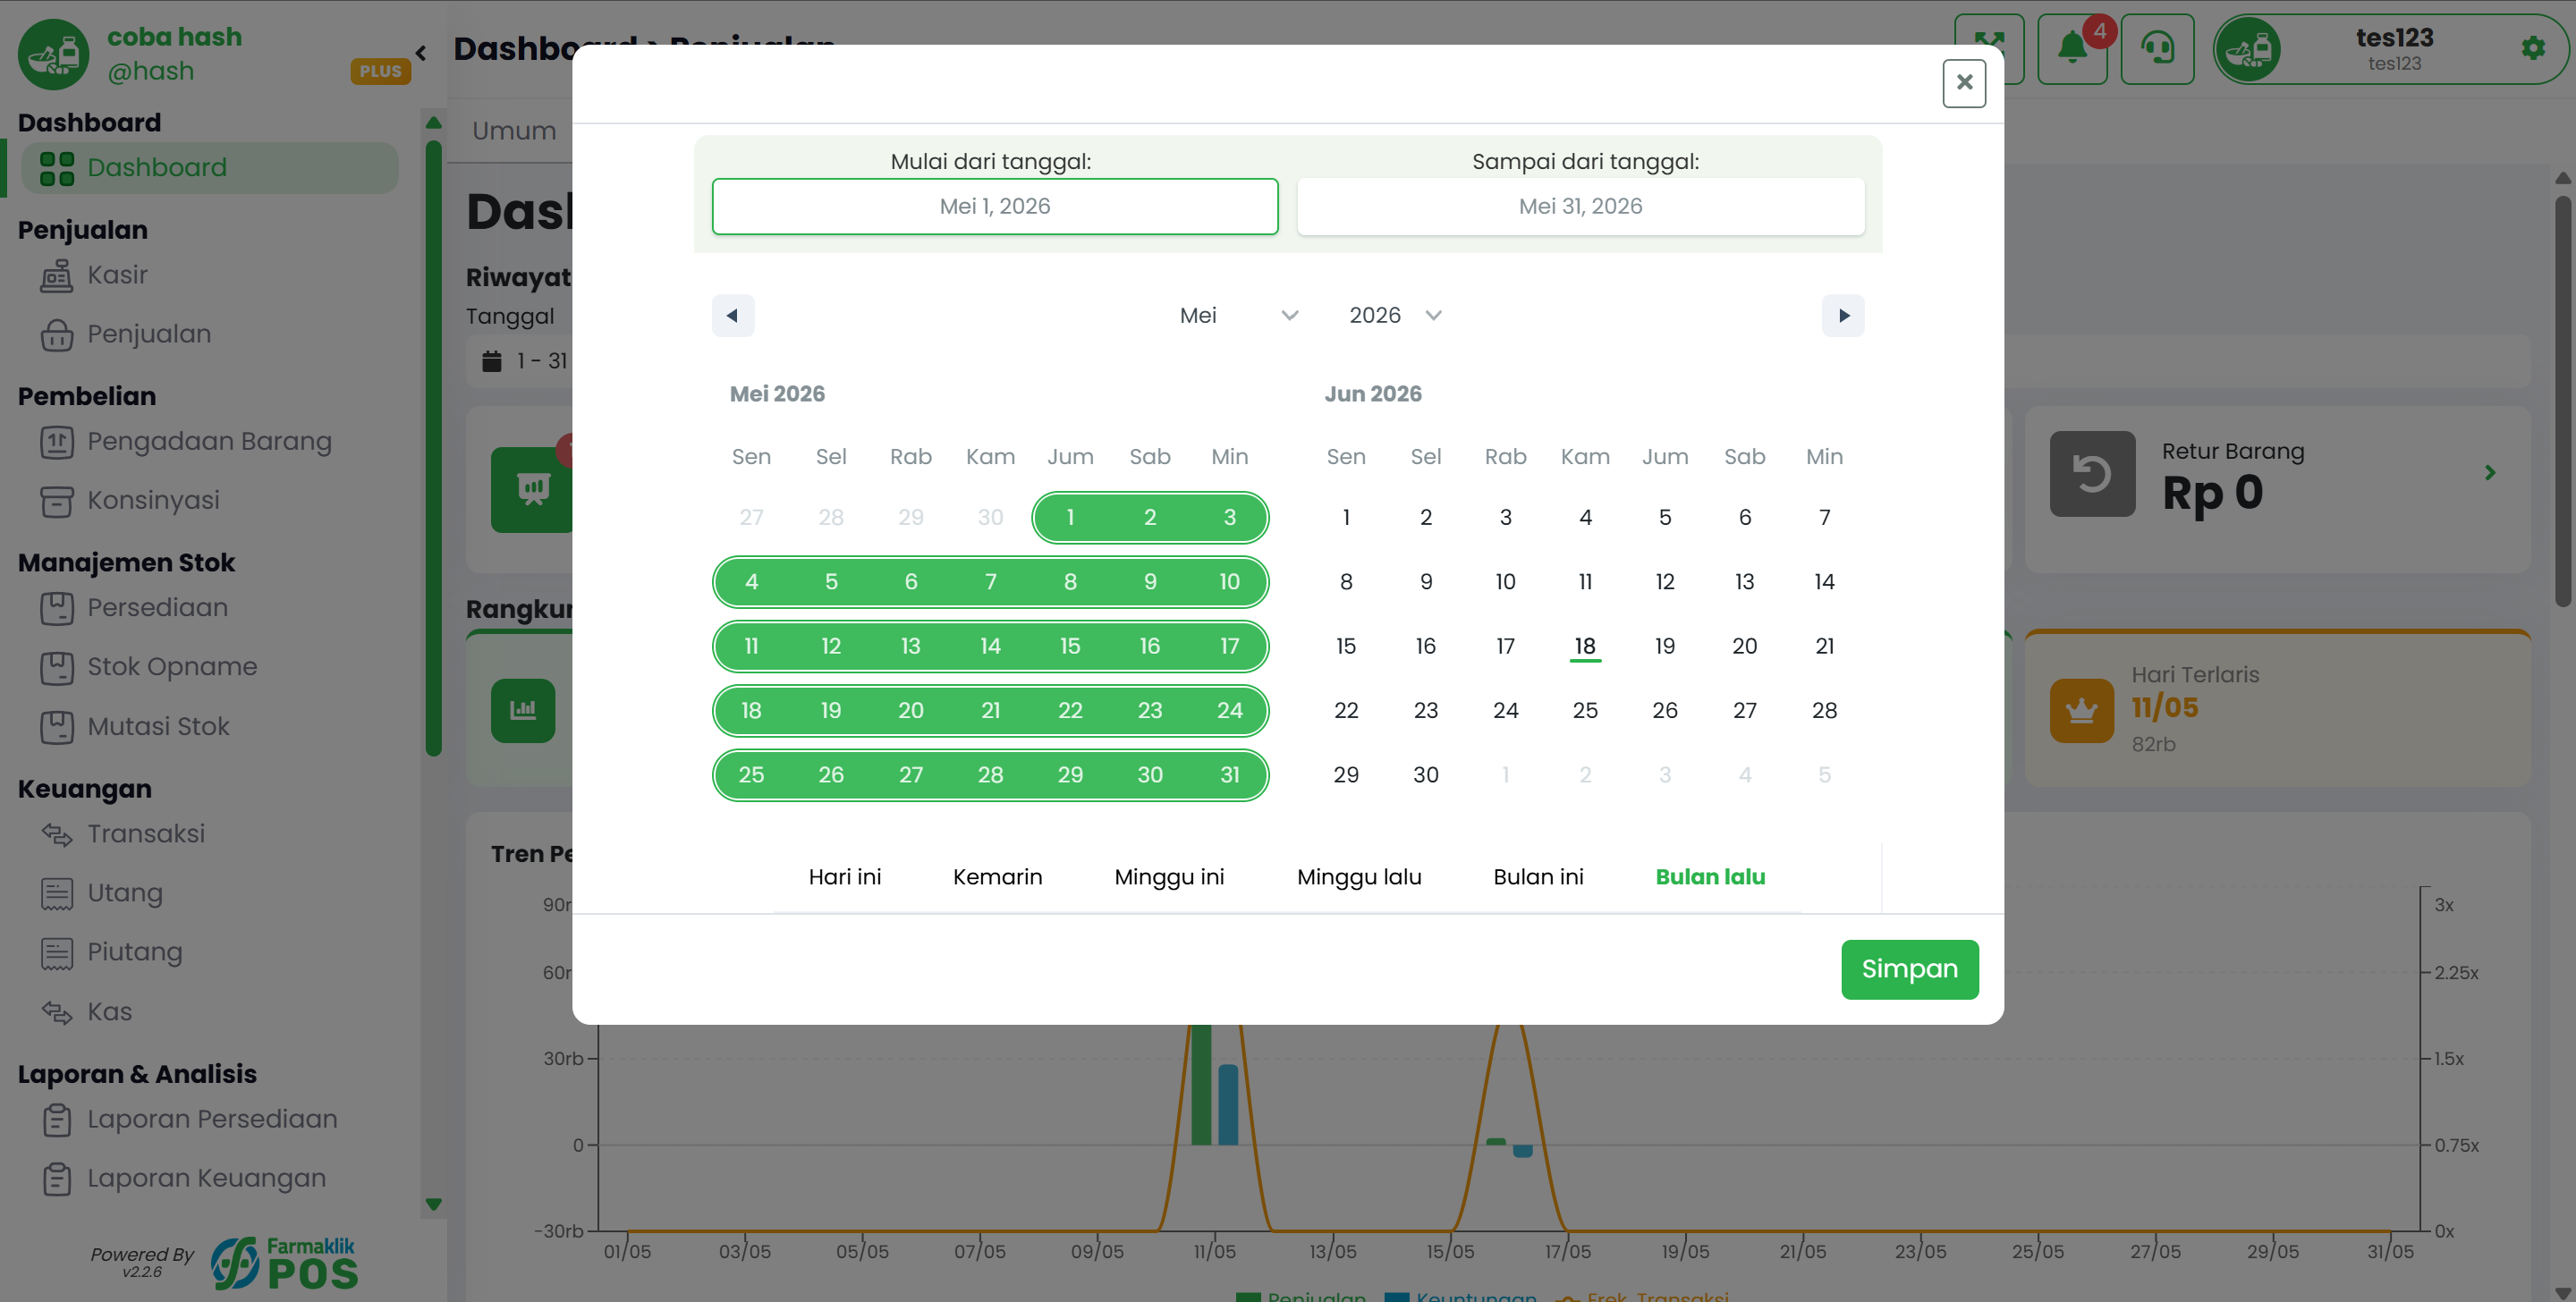This screenshot has height=1302, width=2576.
Task: Pick May 24 in the Mei 2026 calendar
Action: pos(1229,711)
